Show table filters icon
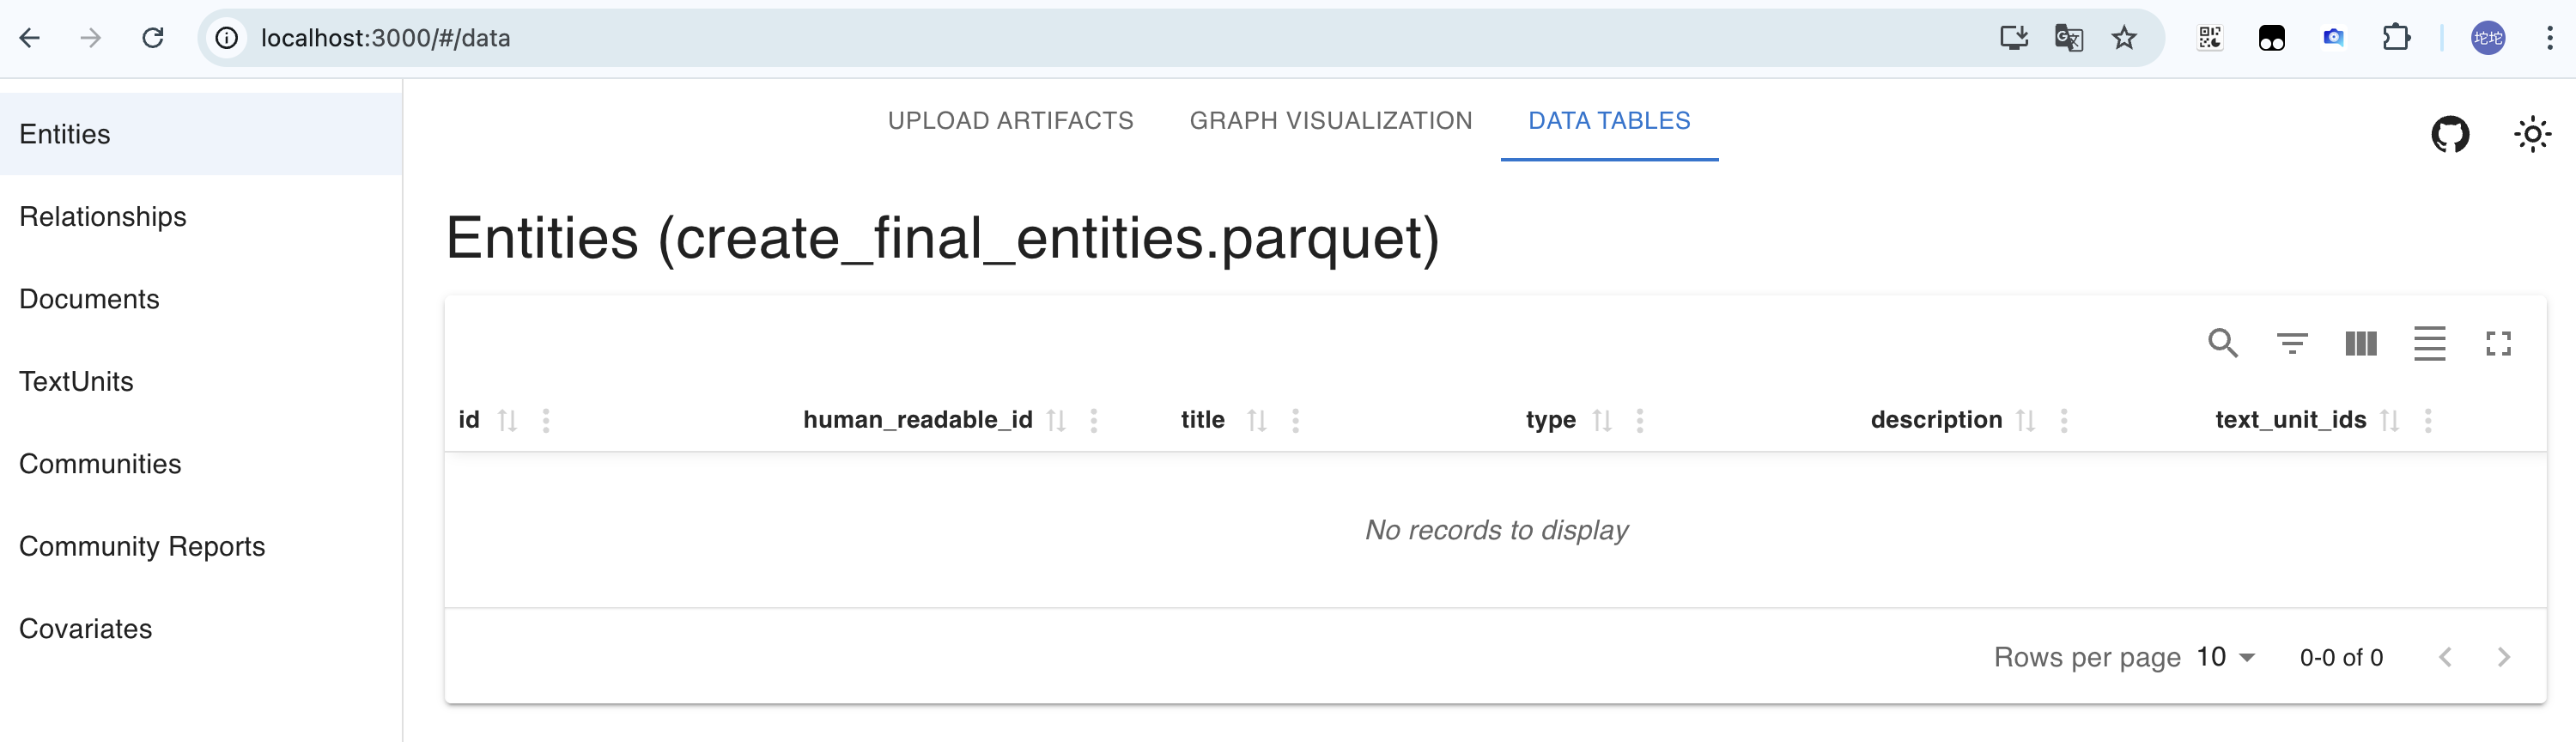Image resolution: width=2576 pixels, height=742 pixels. tap(2291, 343)
